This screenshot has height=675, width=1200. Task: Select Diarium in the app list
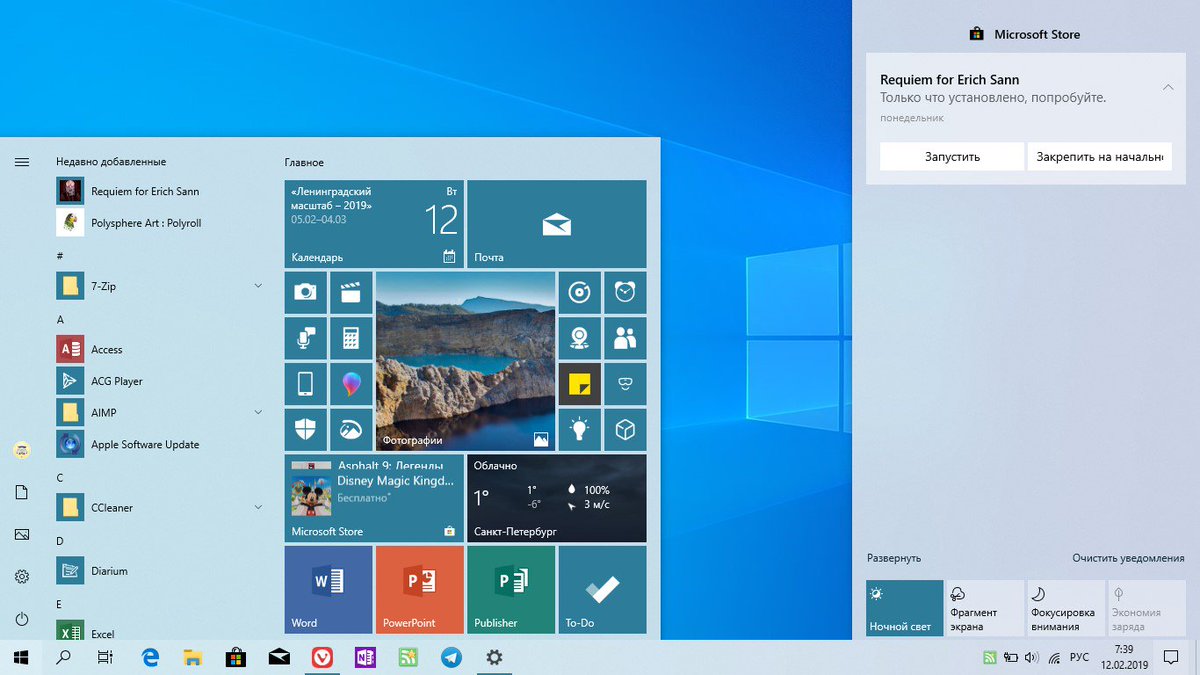pos(160,571)
